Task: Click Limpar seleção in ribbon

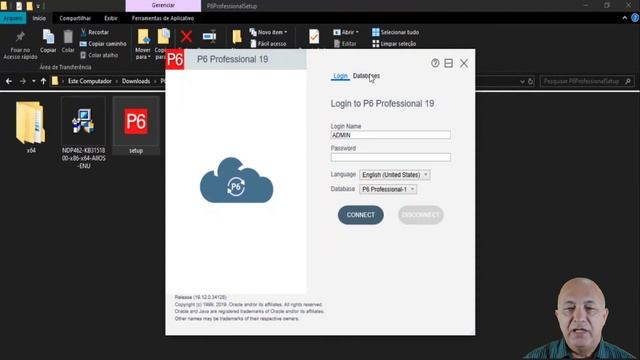Action: point(394,43)
